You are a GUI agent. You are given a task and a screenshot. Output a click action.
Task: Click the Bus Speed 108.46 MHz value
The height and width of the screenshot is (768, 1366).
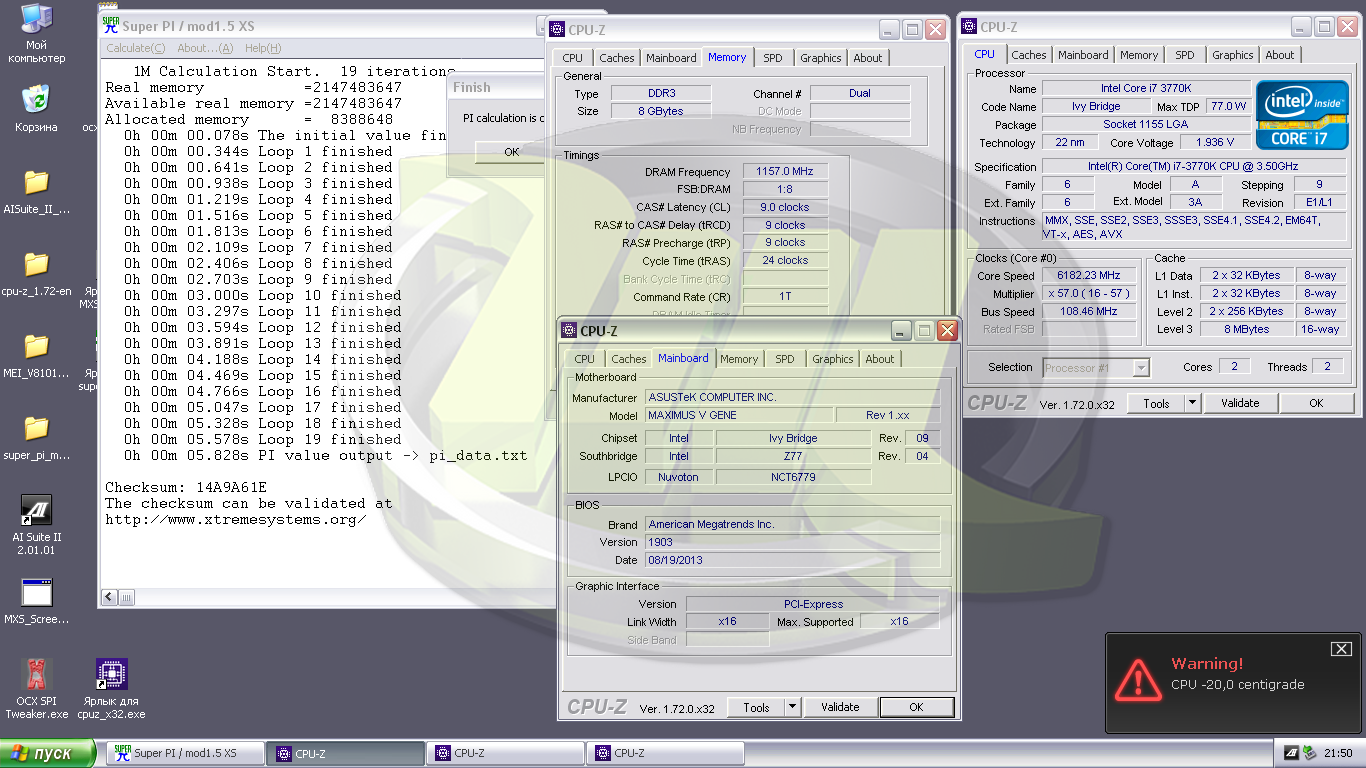tap(1089, 311)
